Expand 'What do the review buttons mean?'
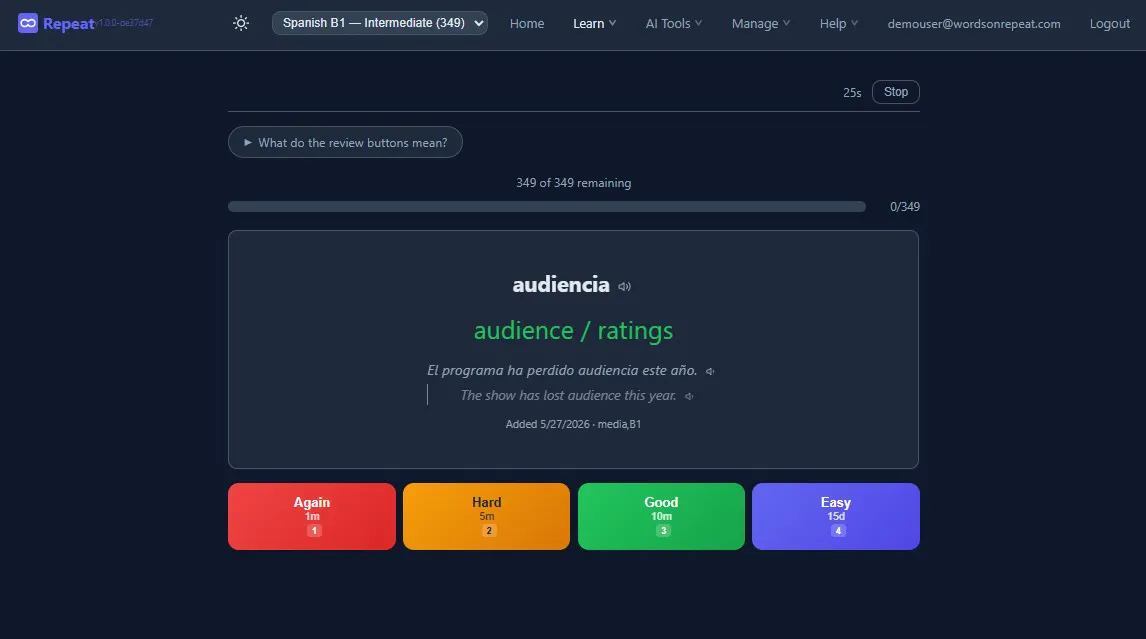The width and height of the screenshot is (1146, 639). (345, 143)
